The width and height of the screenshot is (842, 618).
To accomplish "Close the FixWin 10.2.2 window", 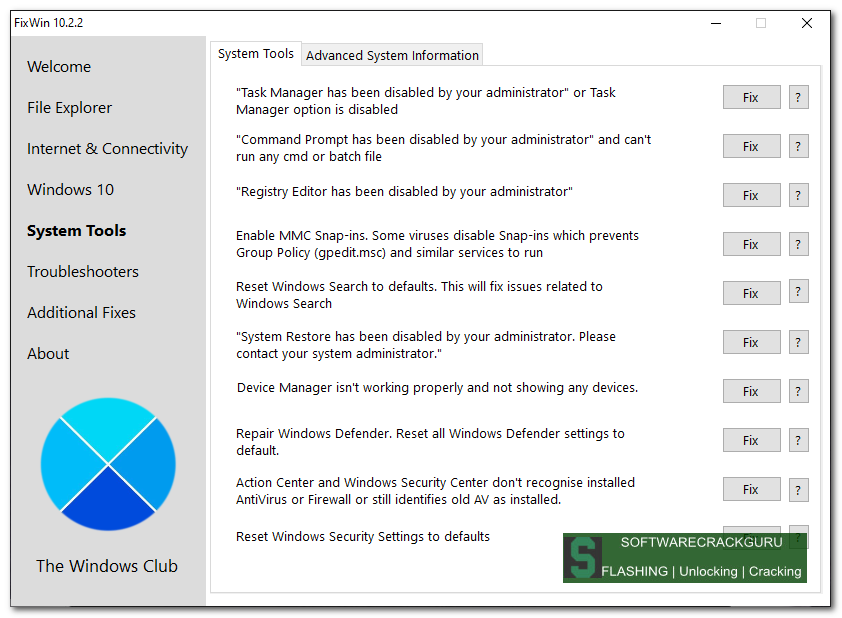I will pyautogui.click(x=807, y=23).
